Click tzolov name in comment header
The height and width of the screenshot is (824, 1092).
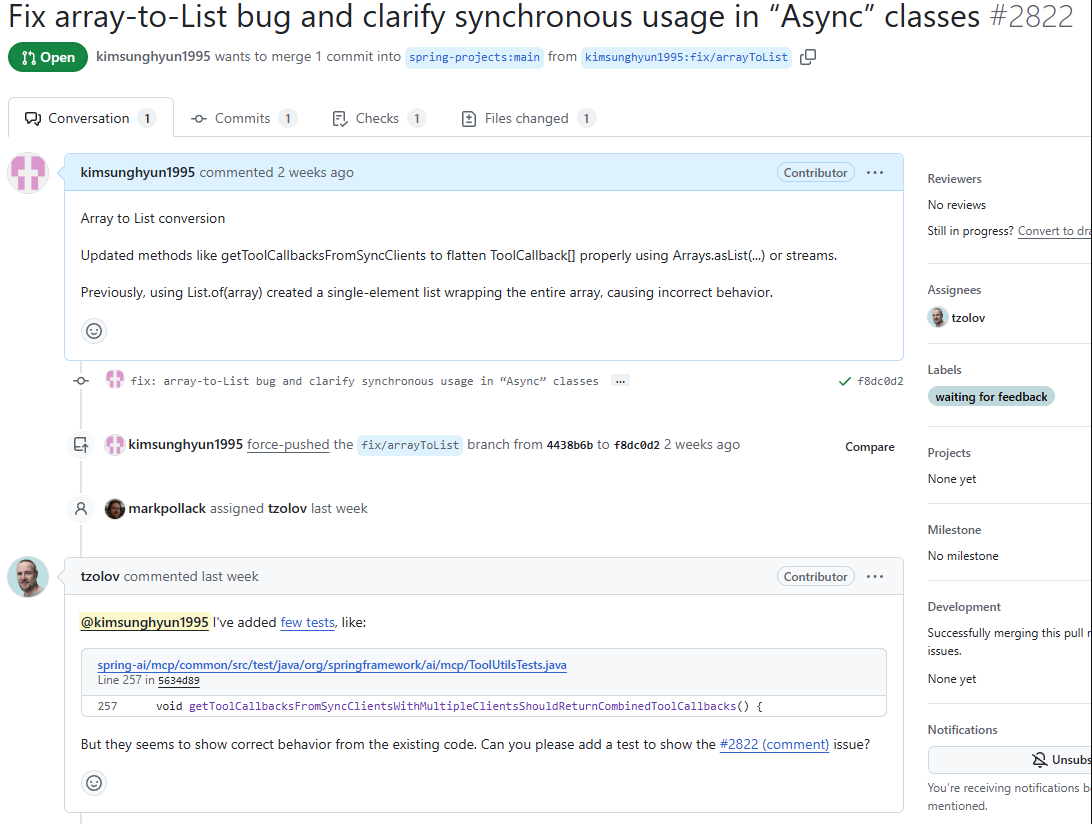[100, 576]
